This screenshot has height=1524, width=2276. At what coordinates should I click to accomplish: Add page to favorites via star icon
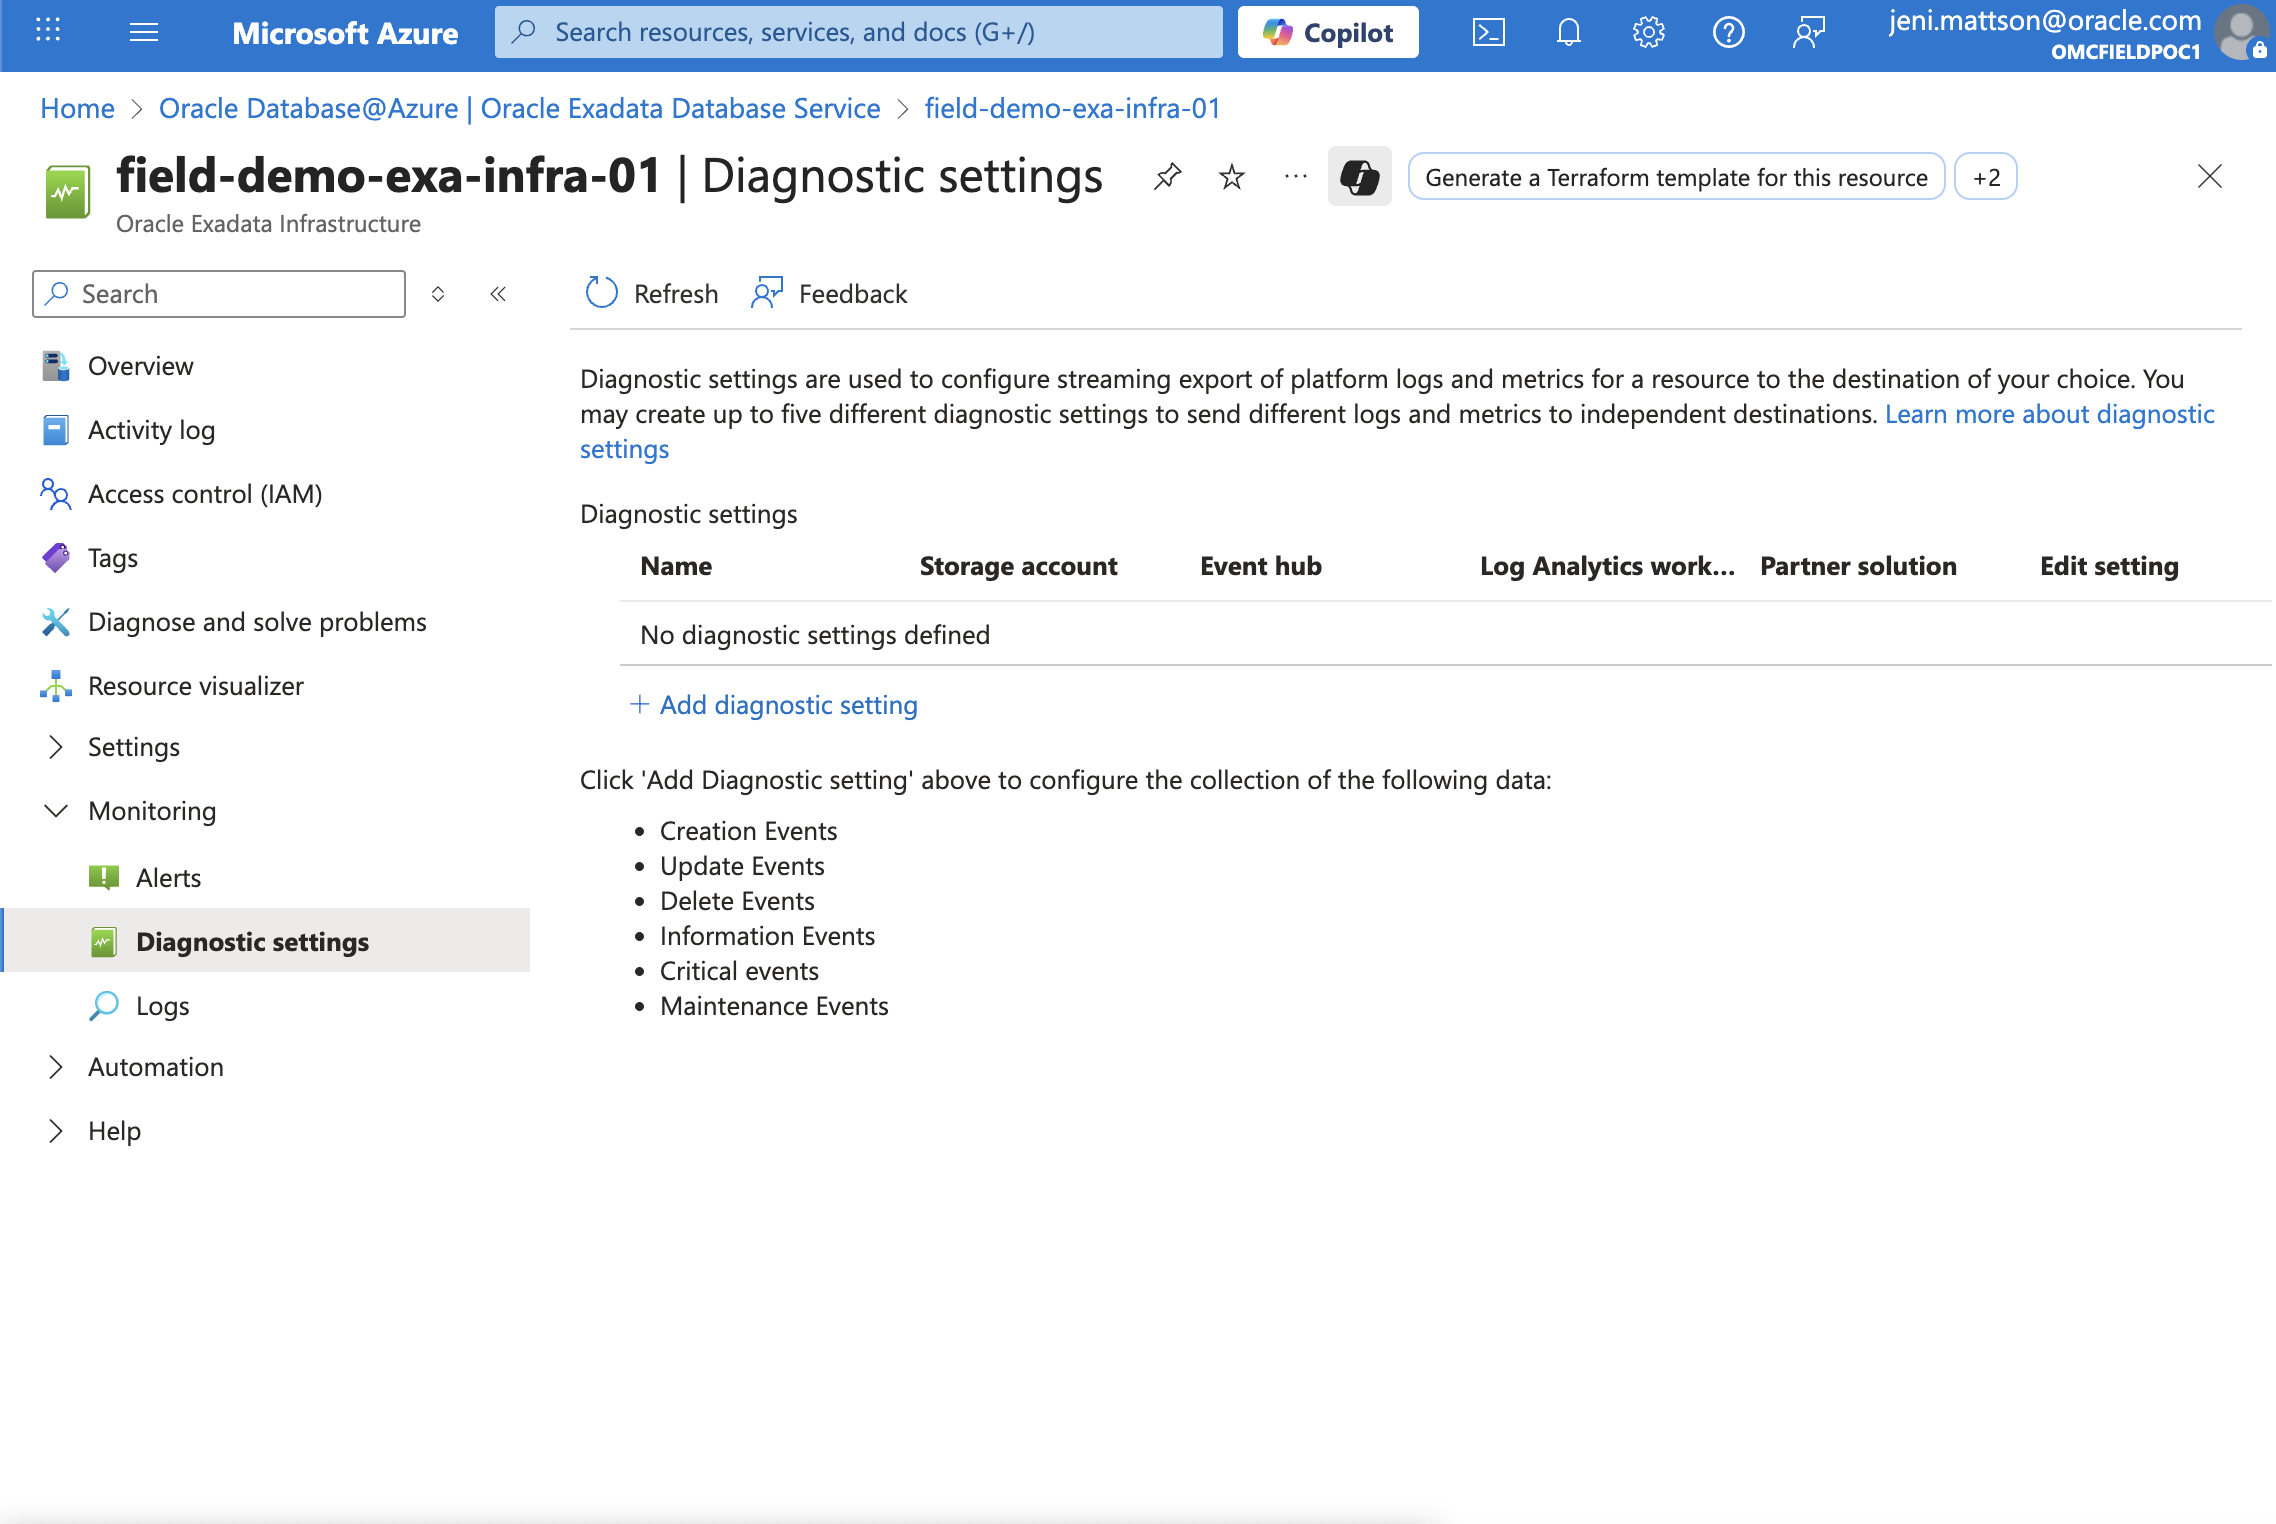pyautogui.click(x=1231, y=177)
